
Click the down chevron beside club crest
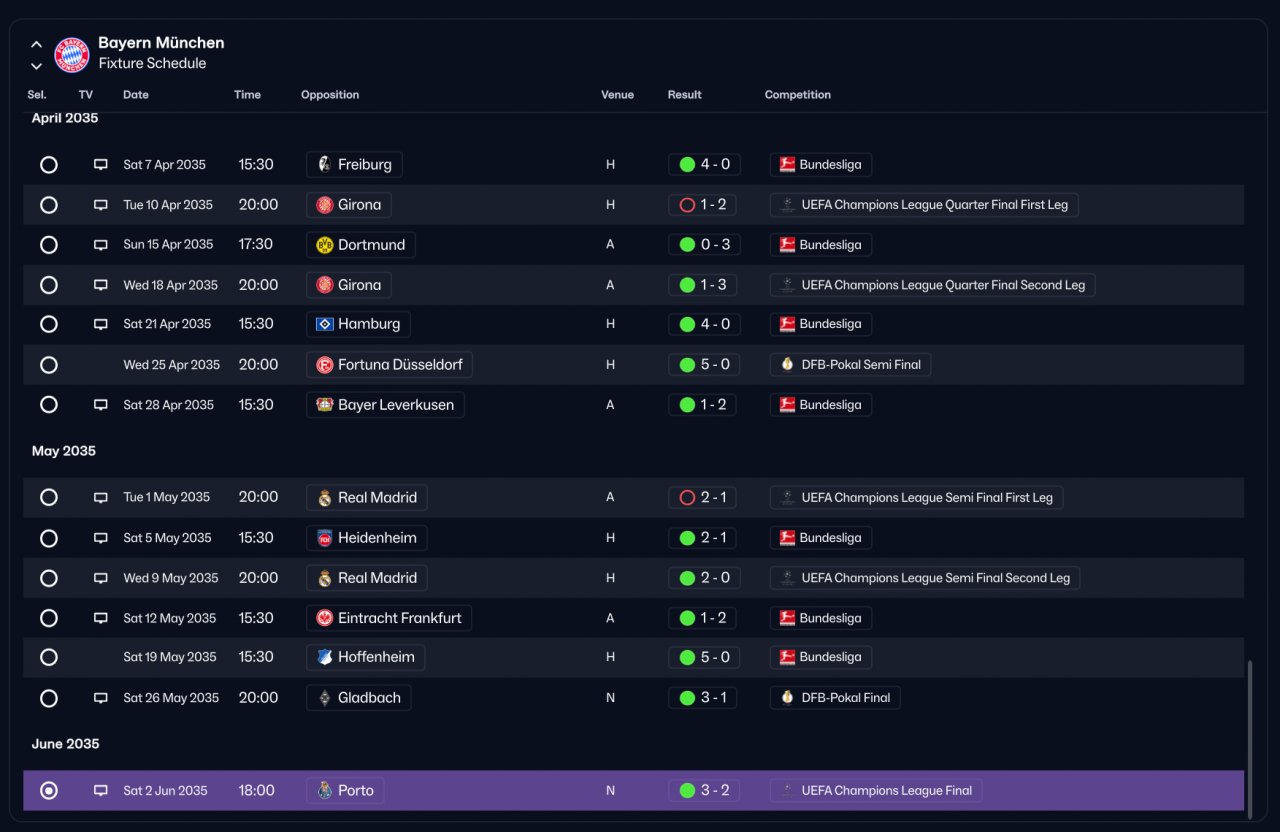pyautogui.click(x=36, y=66)
